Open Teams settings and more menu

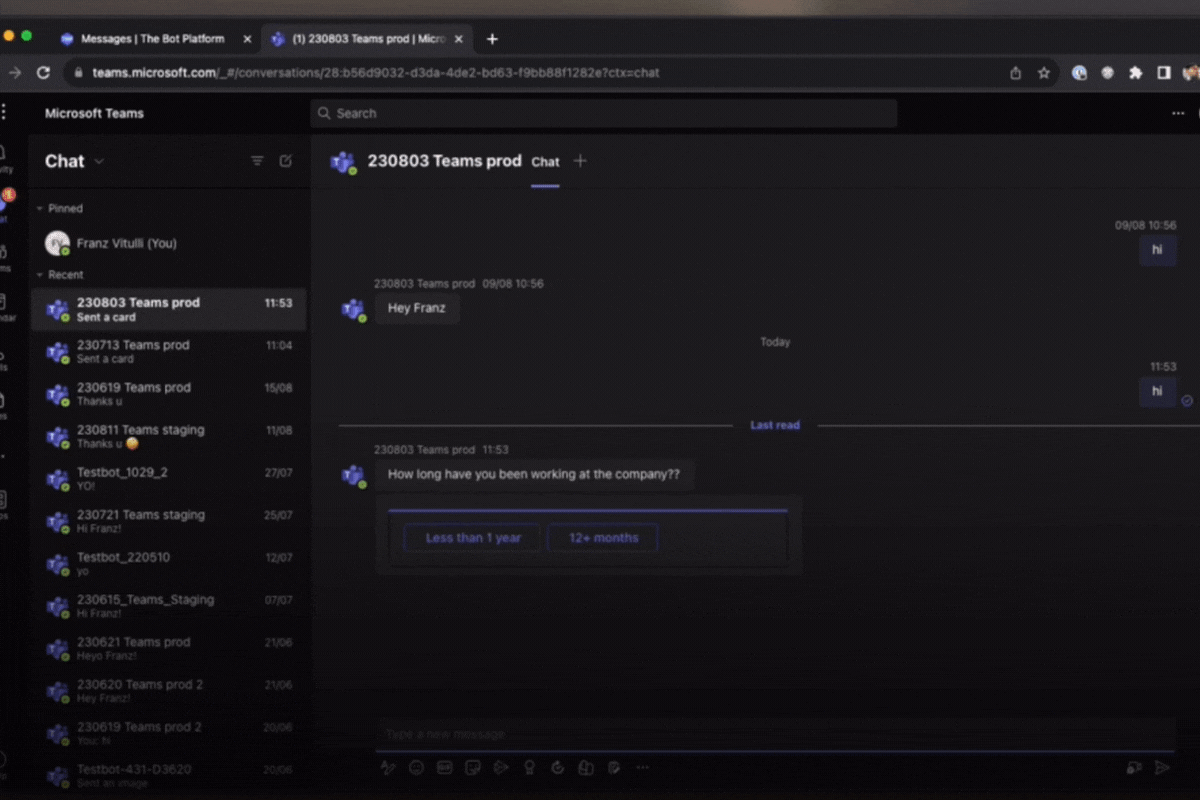(1178, 113)
